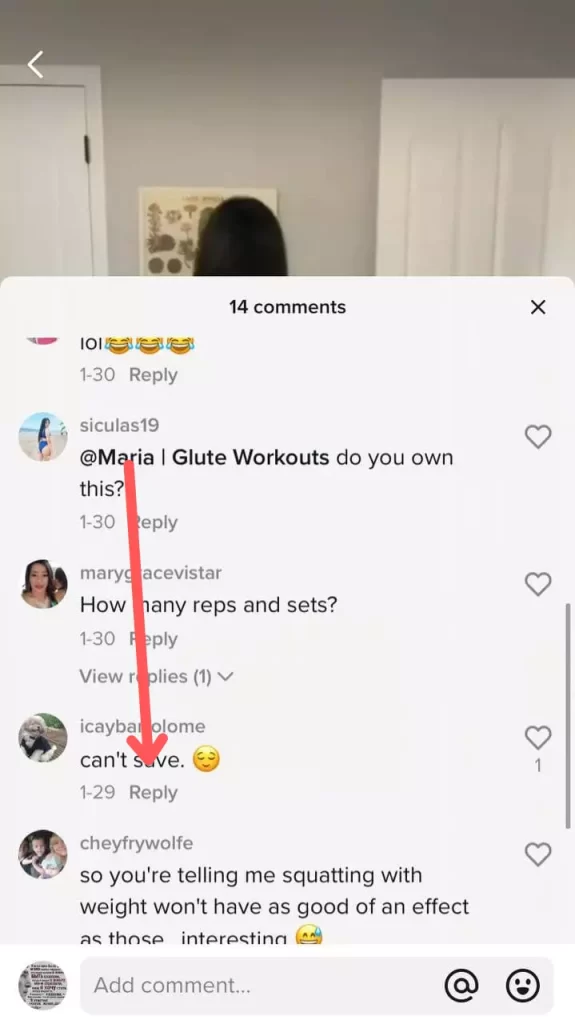
Task: Reply to icaybartolome's comment
Action: click(153, 792)
